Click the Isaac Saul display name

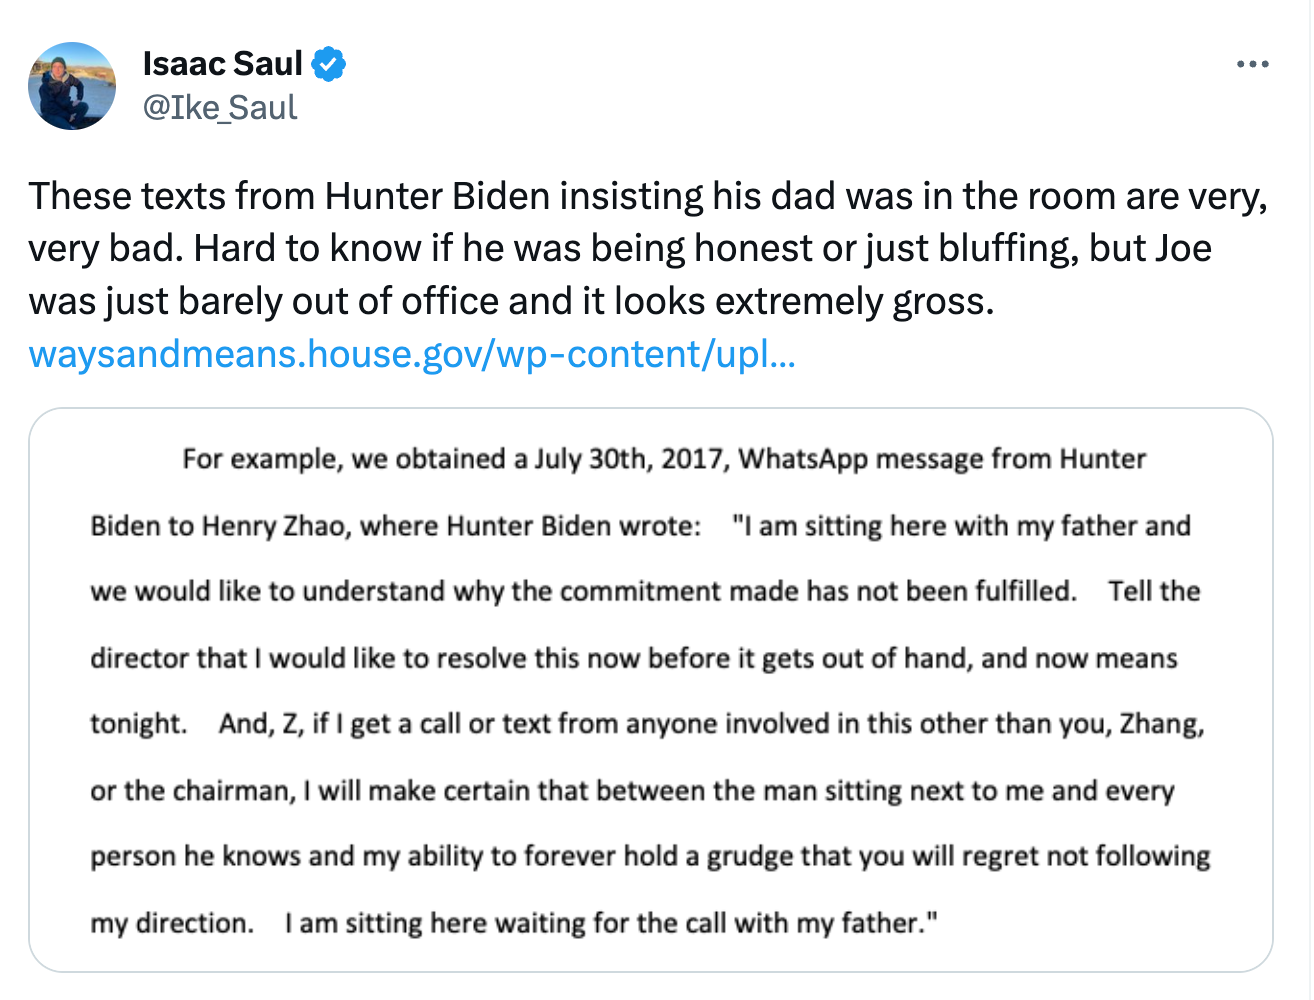(222, 64)
